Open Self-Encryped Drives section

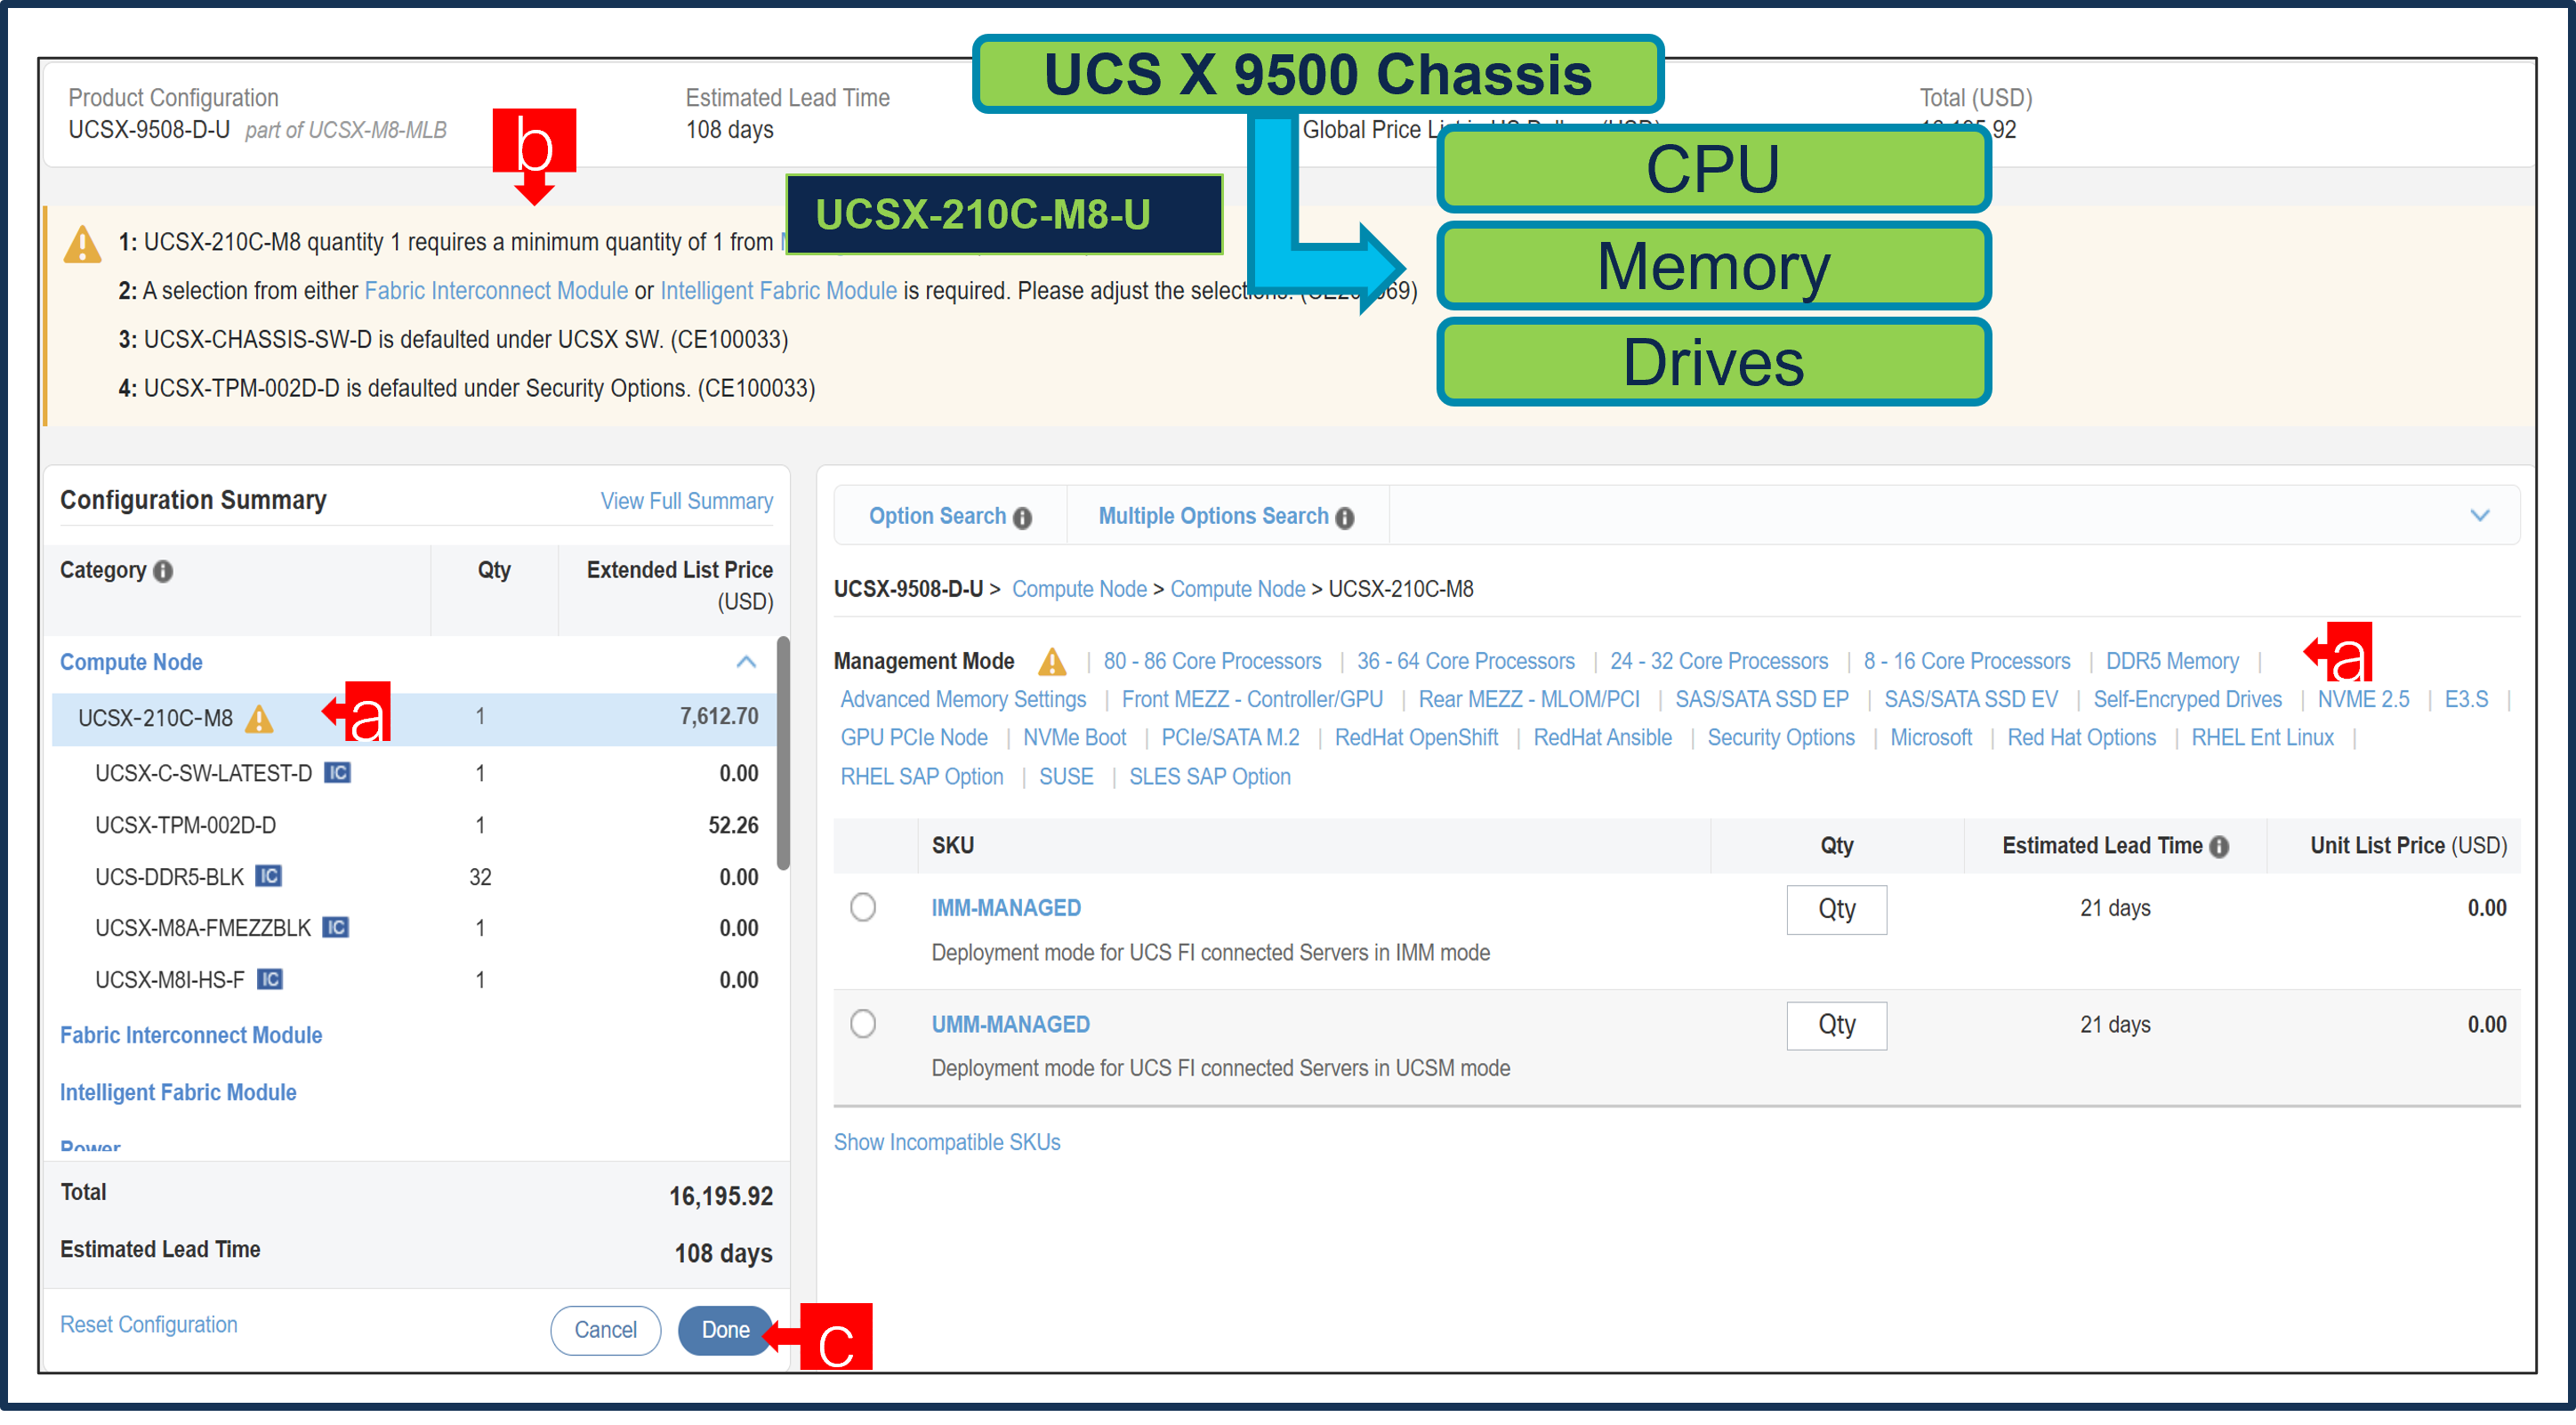point(2188,700)
